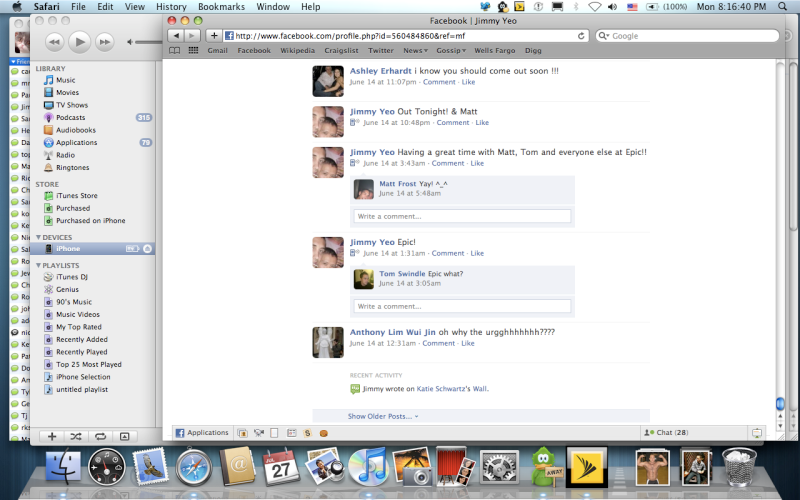Screen dimensions: 800x500
Task: Add a new playlist in iTunes
Action: [x=52, y=436]
